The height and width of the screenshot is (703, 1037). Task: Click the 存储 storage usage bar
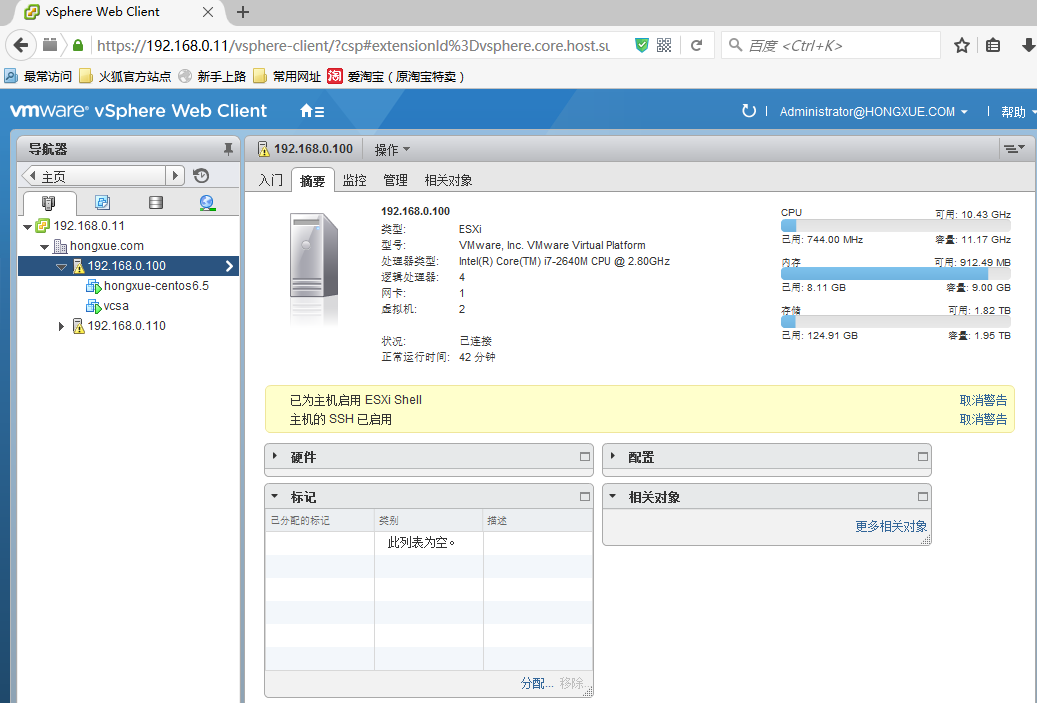(x=895, y=321)
